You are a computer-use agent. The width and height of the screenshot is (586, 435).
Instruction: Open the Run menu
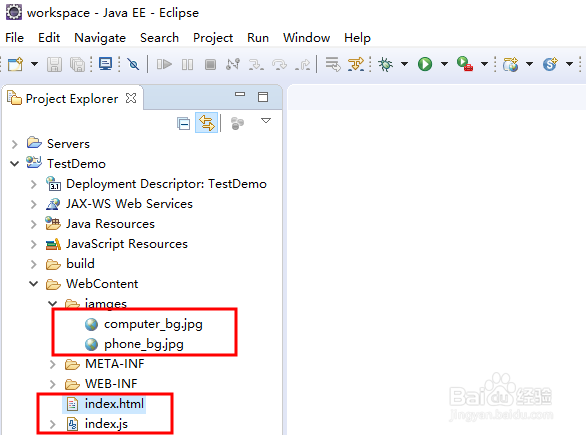tap(258, 38)
